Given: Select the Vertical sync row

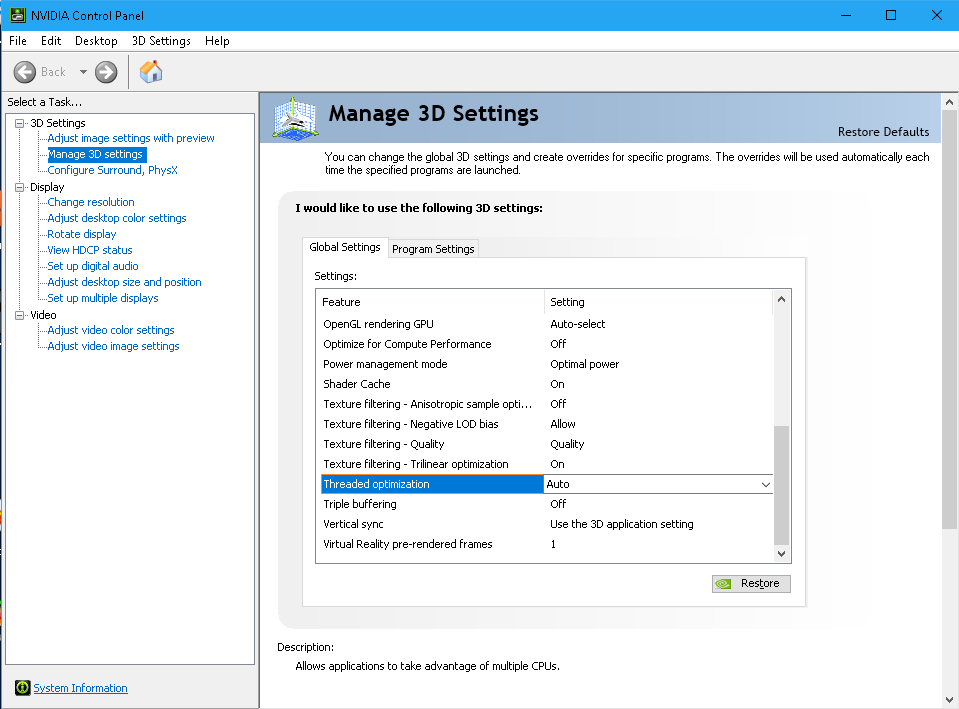Looking at the screenshot, I should (547, 524).
